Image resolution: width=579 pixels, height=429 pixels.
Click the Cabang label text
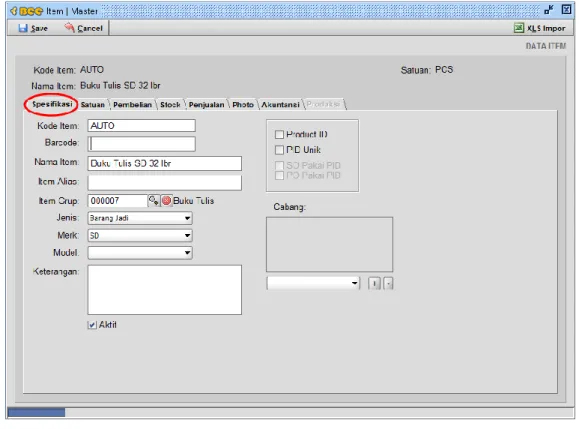[x=290, y=207]
